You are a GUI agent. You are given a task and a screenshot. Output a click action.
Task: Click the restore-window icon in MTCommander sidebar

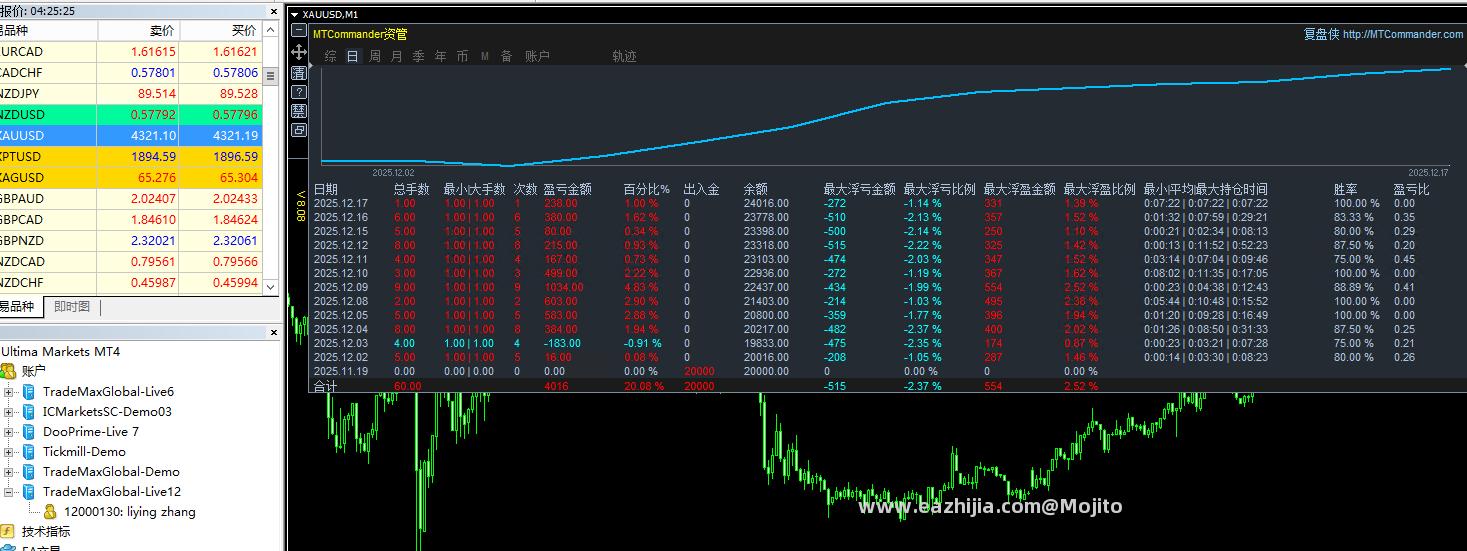(x=299, y=130)
